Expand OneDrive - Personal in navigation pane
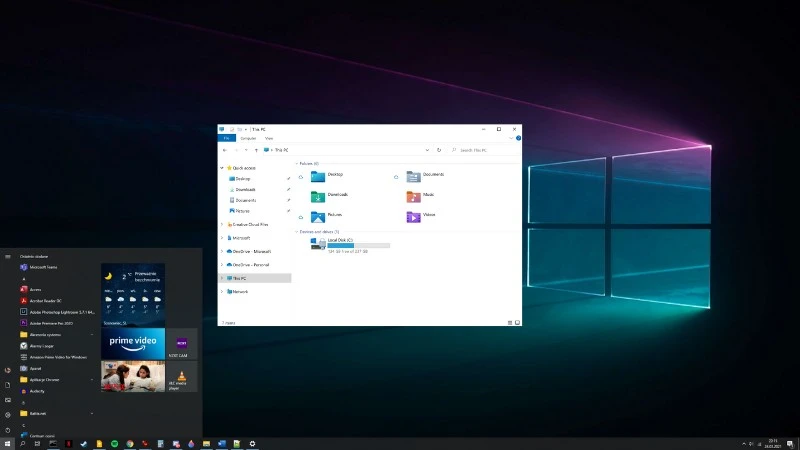The height and width of the screenshot is (450, 800). tap(222, 265)
